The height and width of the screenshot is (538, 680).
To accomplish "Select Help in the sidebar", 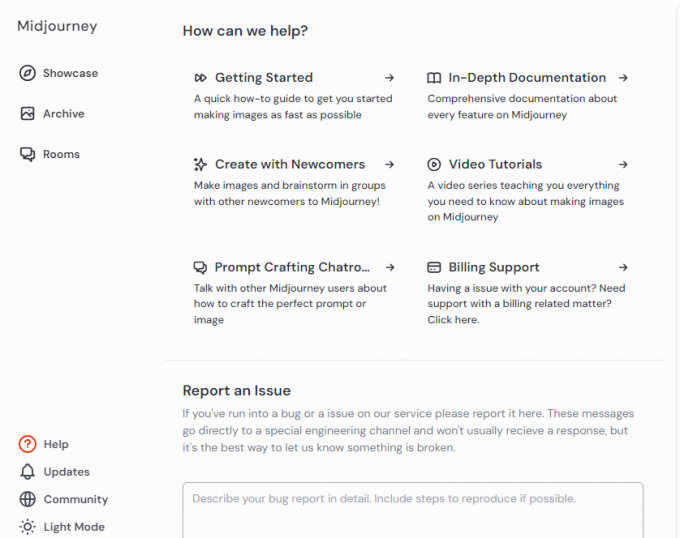I will point(56,444).
